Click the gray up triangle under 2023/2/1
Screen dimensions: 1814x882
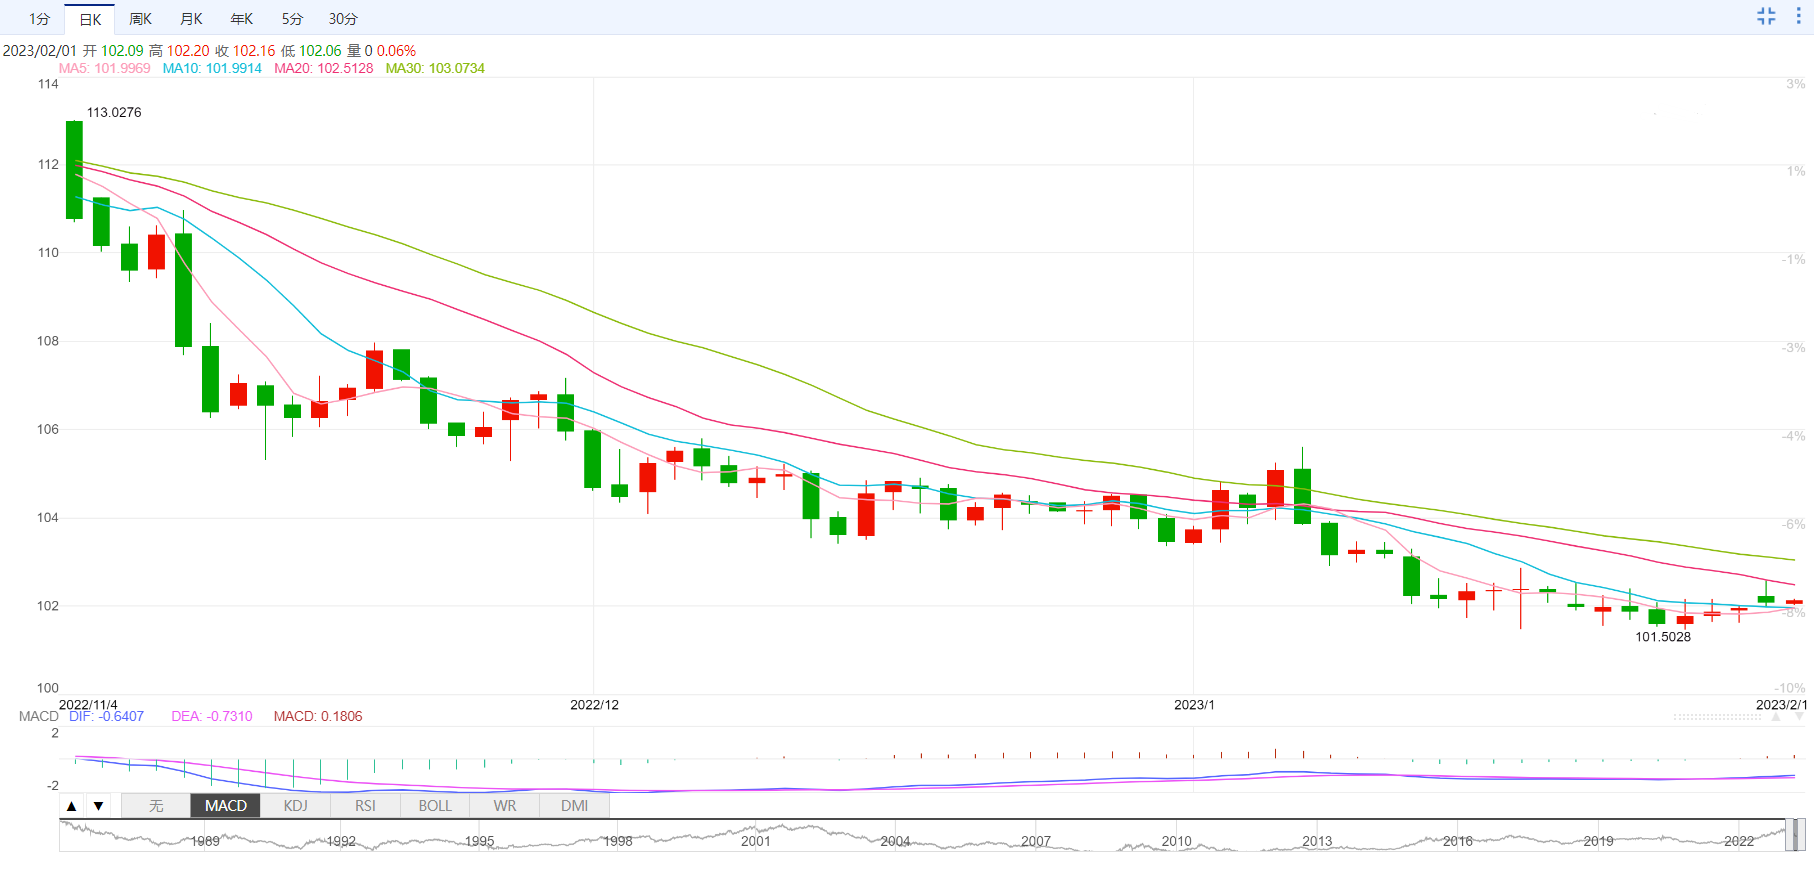click(1776, 717)
